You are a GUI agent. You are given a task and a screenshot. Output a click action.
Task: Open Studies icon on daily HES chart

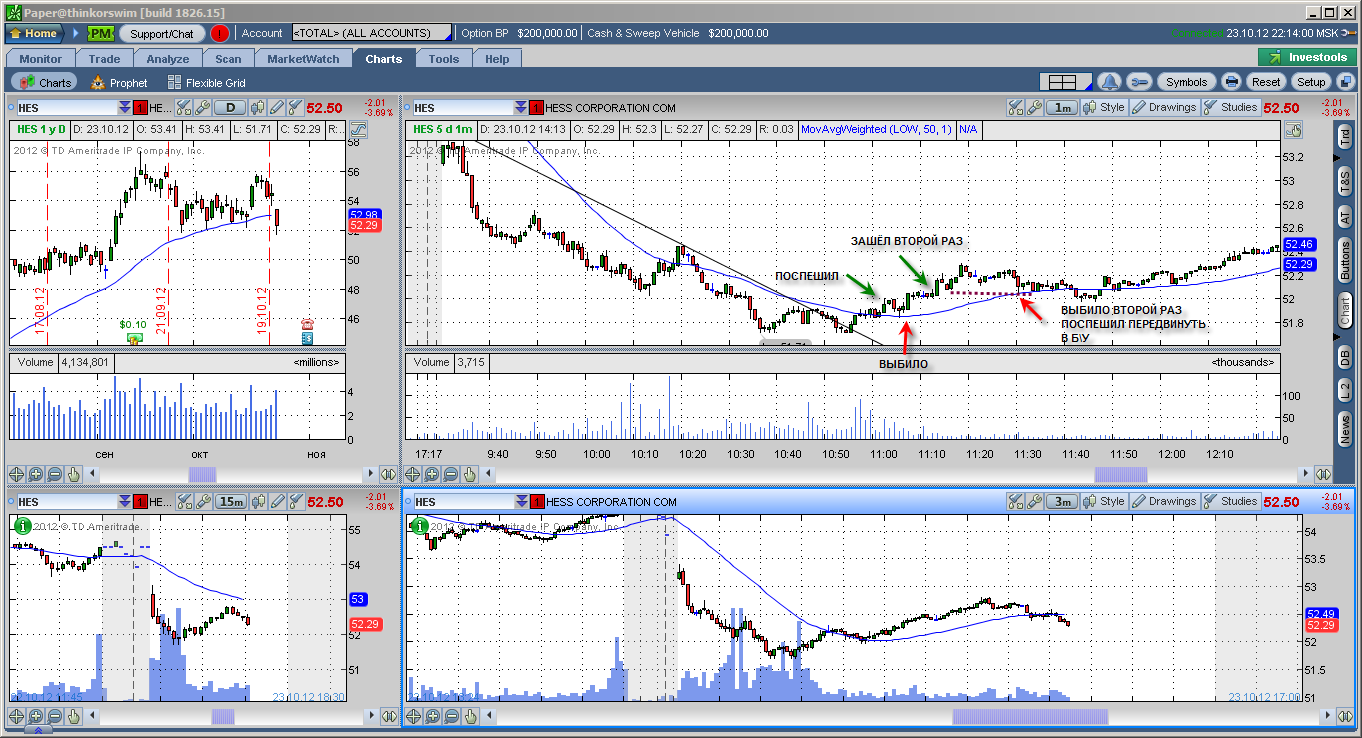click(x=294, y=108)
